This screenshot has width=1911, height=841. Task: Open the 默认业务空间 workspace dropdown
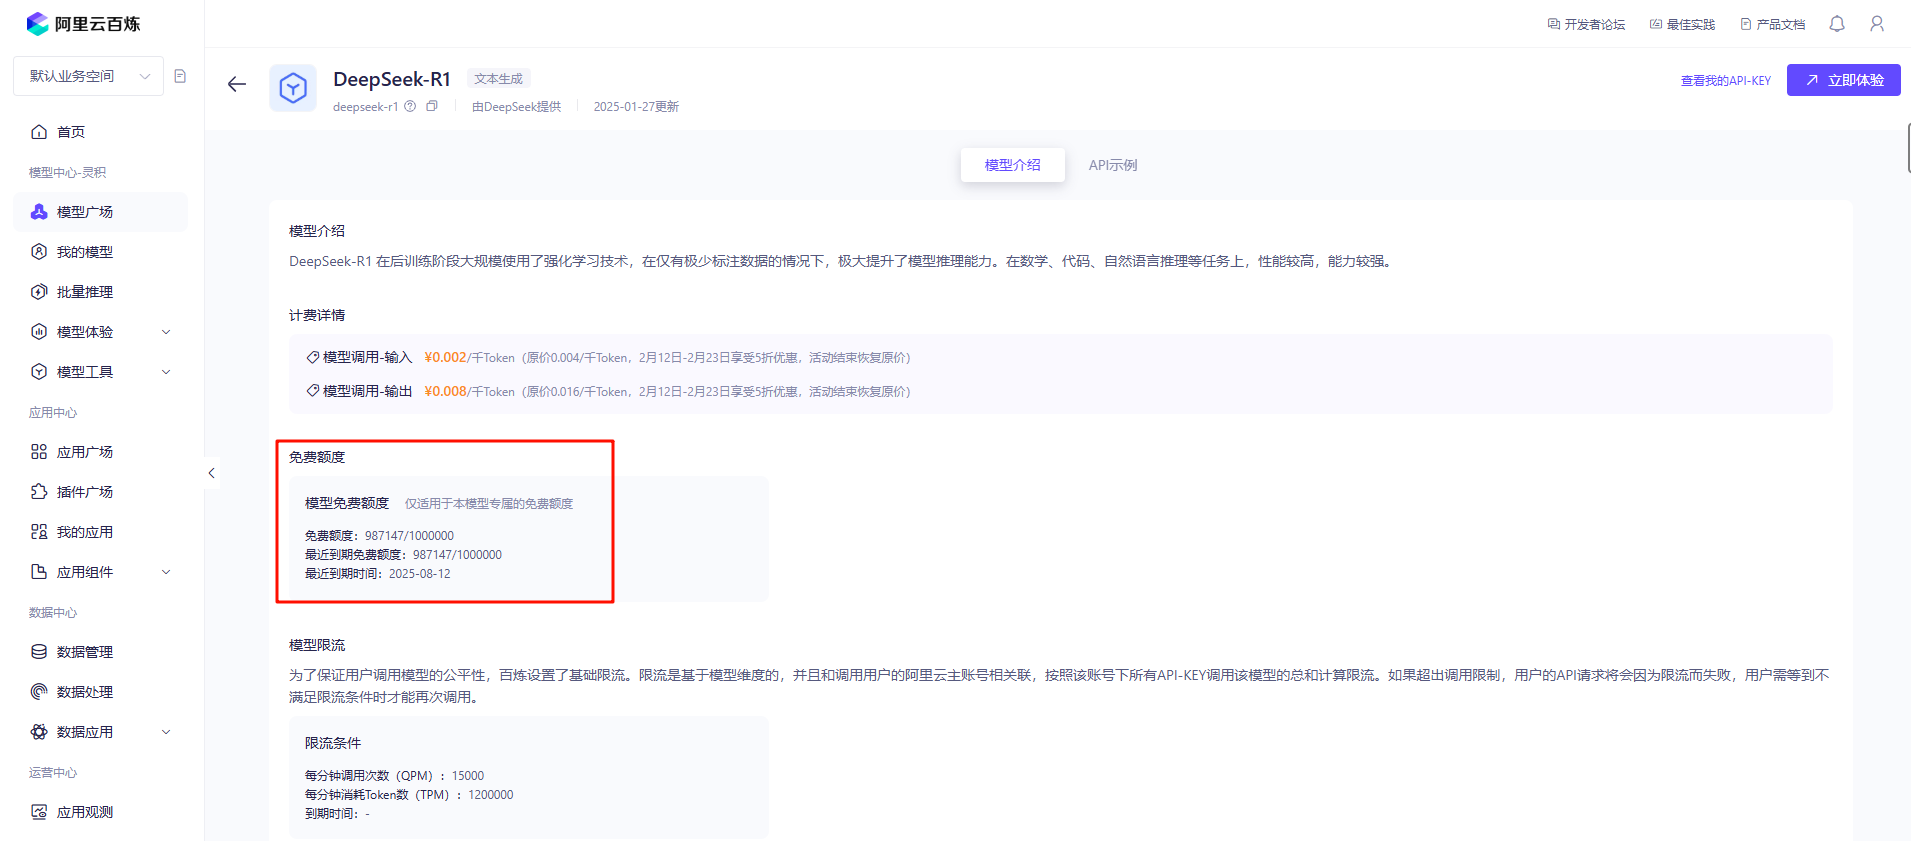[x=88, y=76]
